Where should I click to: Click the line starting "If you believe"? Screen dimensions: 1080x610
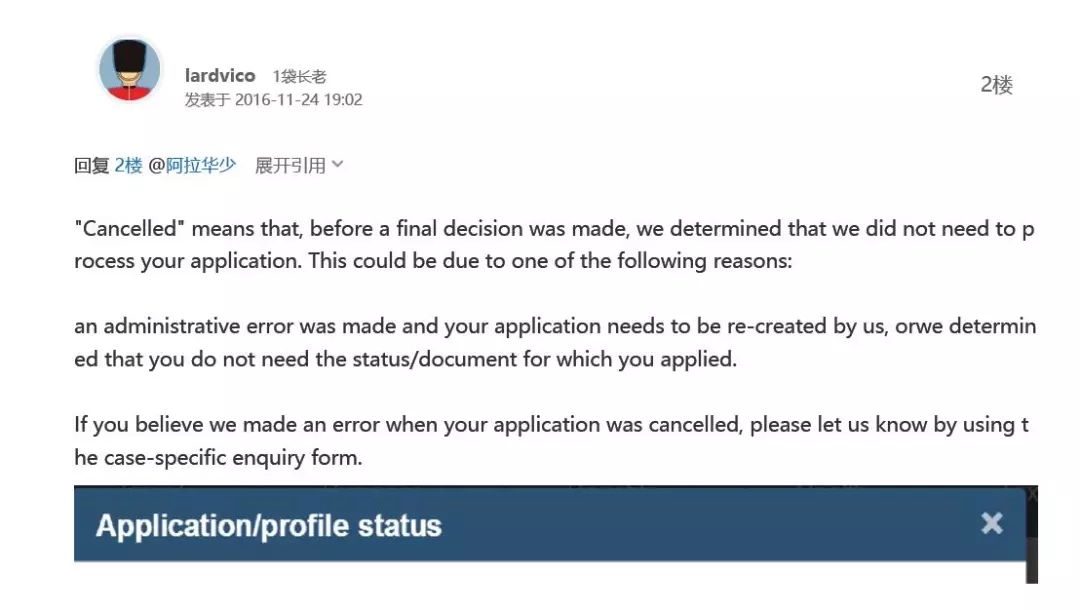tap(551, 424)
